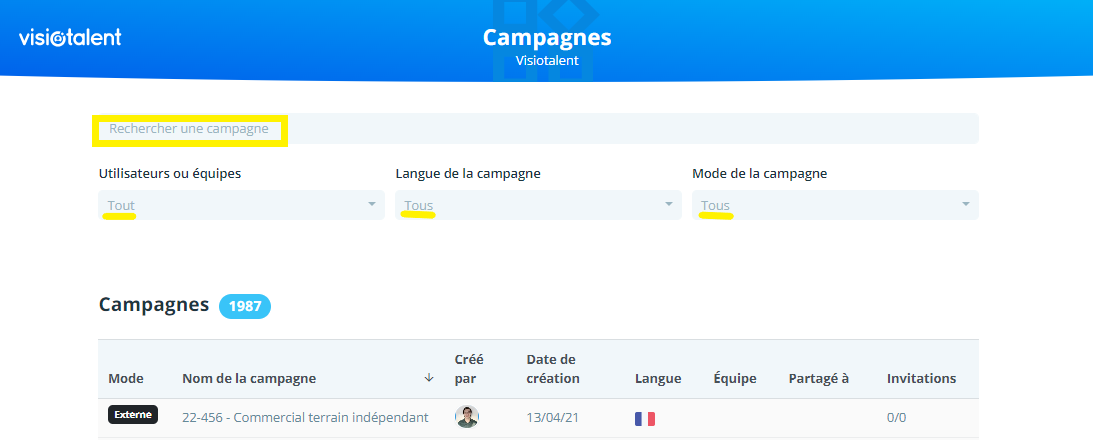Open campaign 22-456 Commercial terrain indépendant
Viewport: 1093px width, 440px height.
tap(305, 417)
